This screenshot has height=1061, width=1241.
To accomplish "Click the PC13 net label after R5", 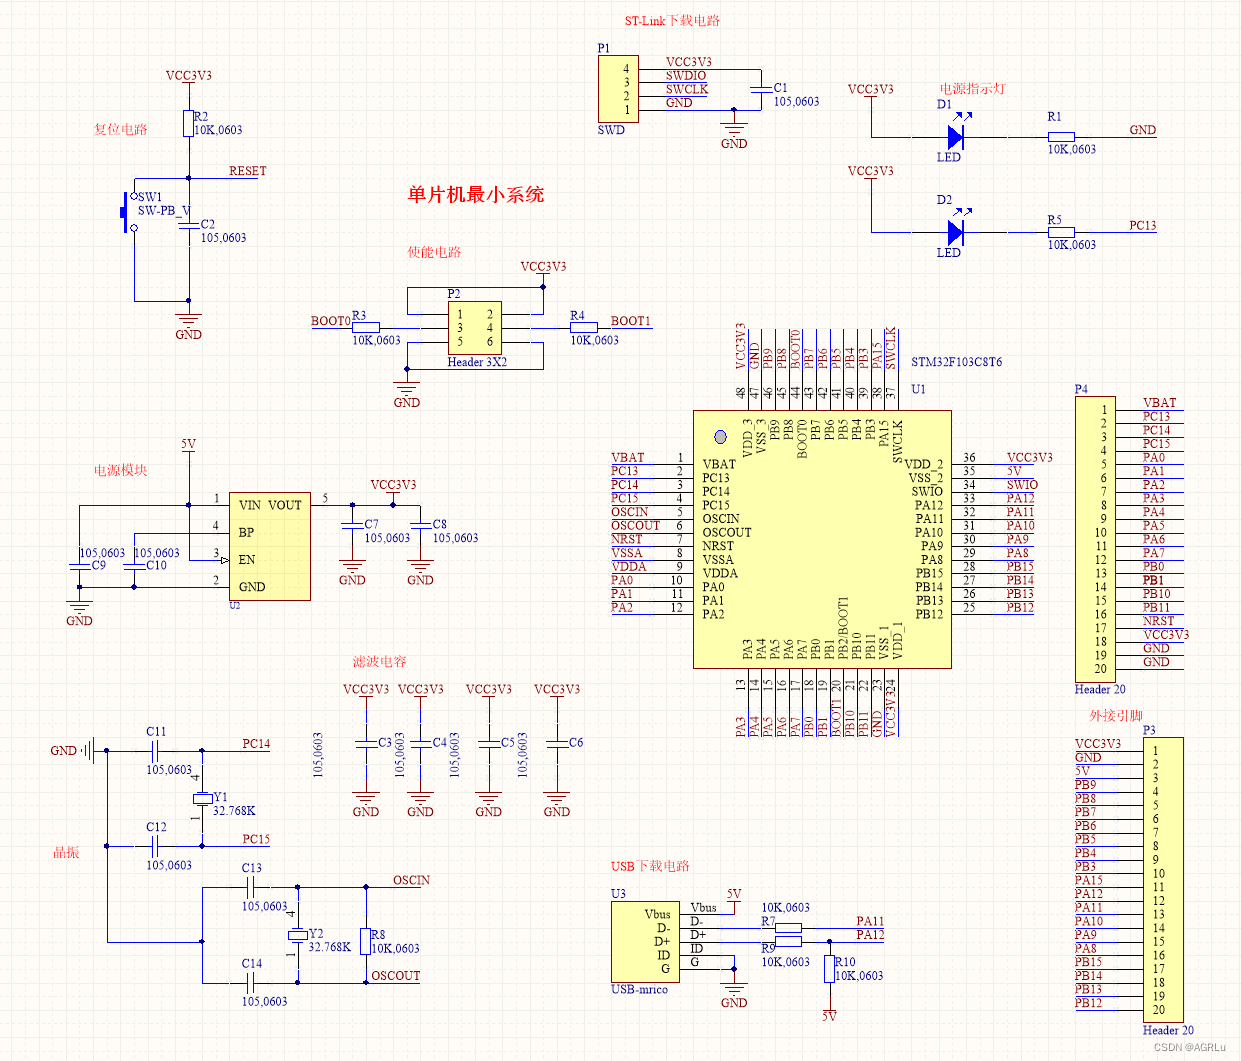I will 1143,226.
